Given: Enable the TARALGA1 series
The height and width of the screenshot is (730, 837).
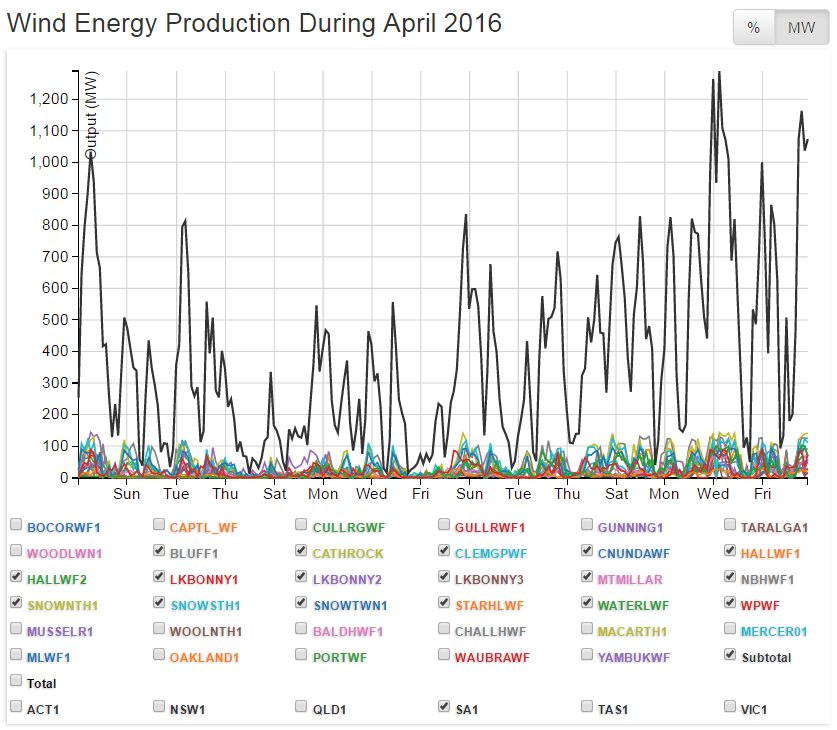Looking at the screenshot, I should tap(730, 522).
